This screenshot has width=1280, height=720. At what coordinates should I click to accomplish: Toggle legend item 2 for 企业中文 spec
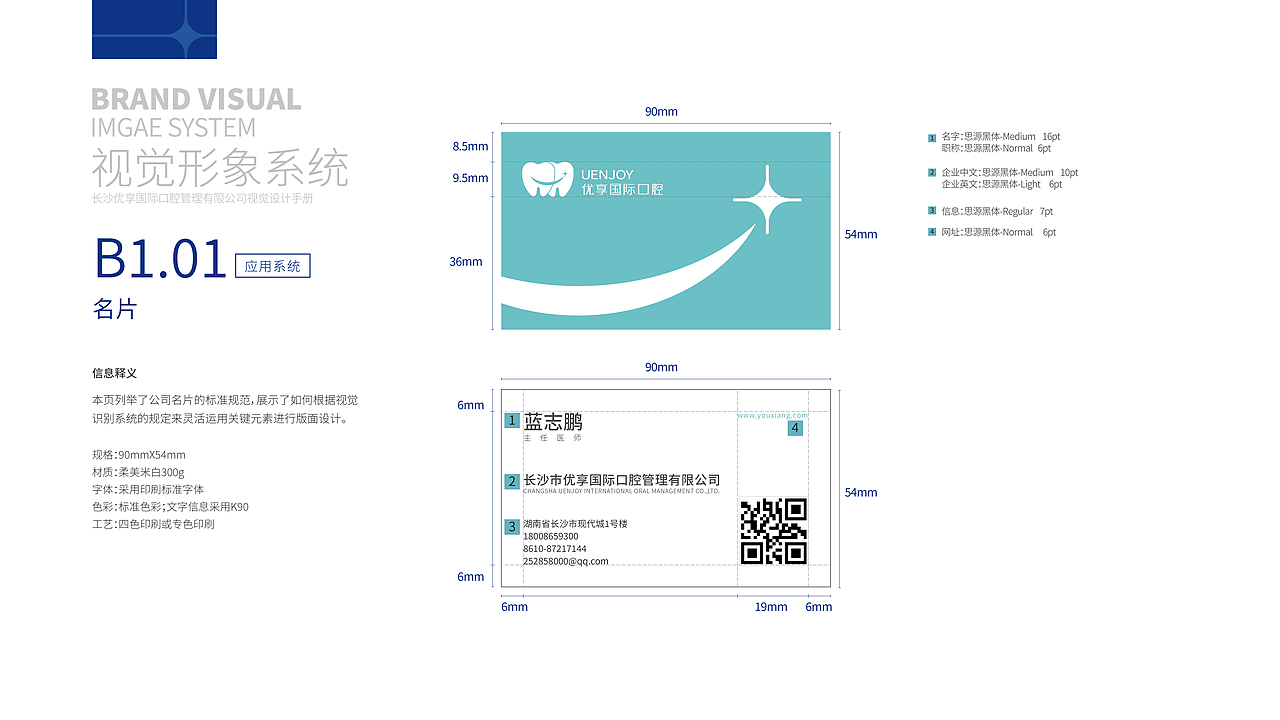click(x=930, y=172)
